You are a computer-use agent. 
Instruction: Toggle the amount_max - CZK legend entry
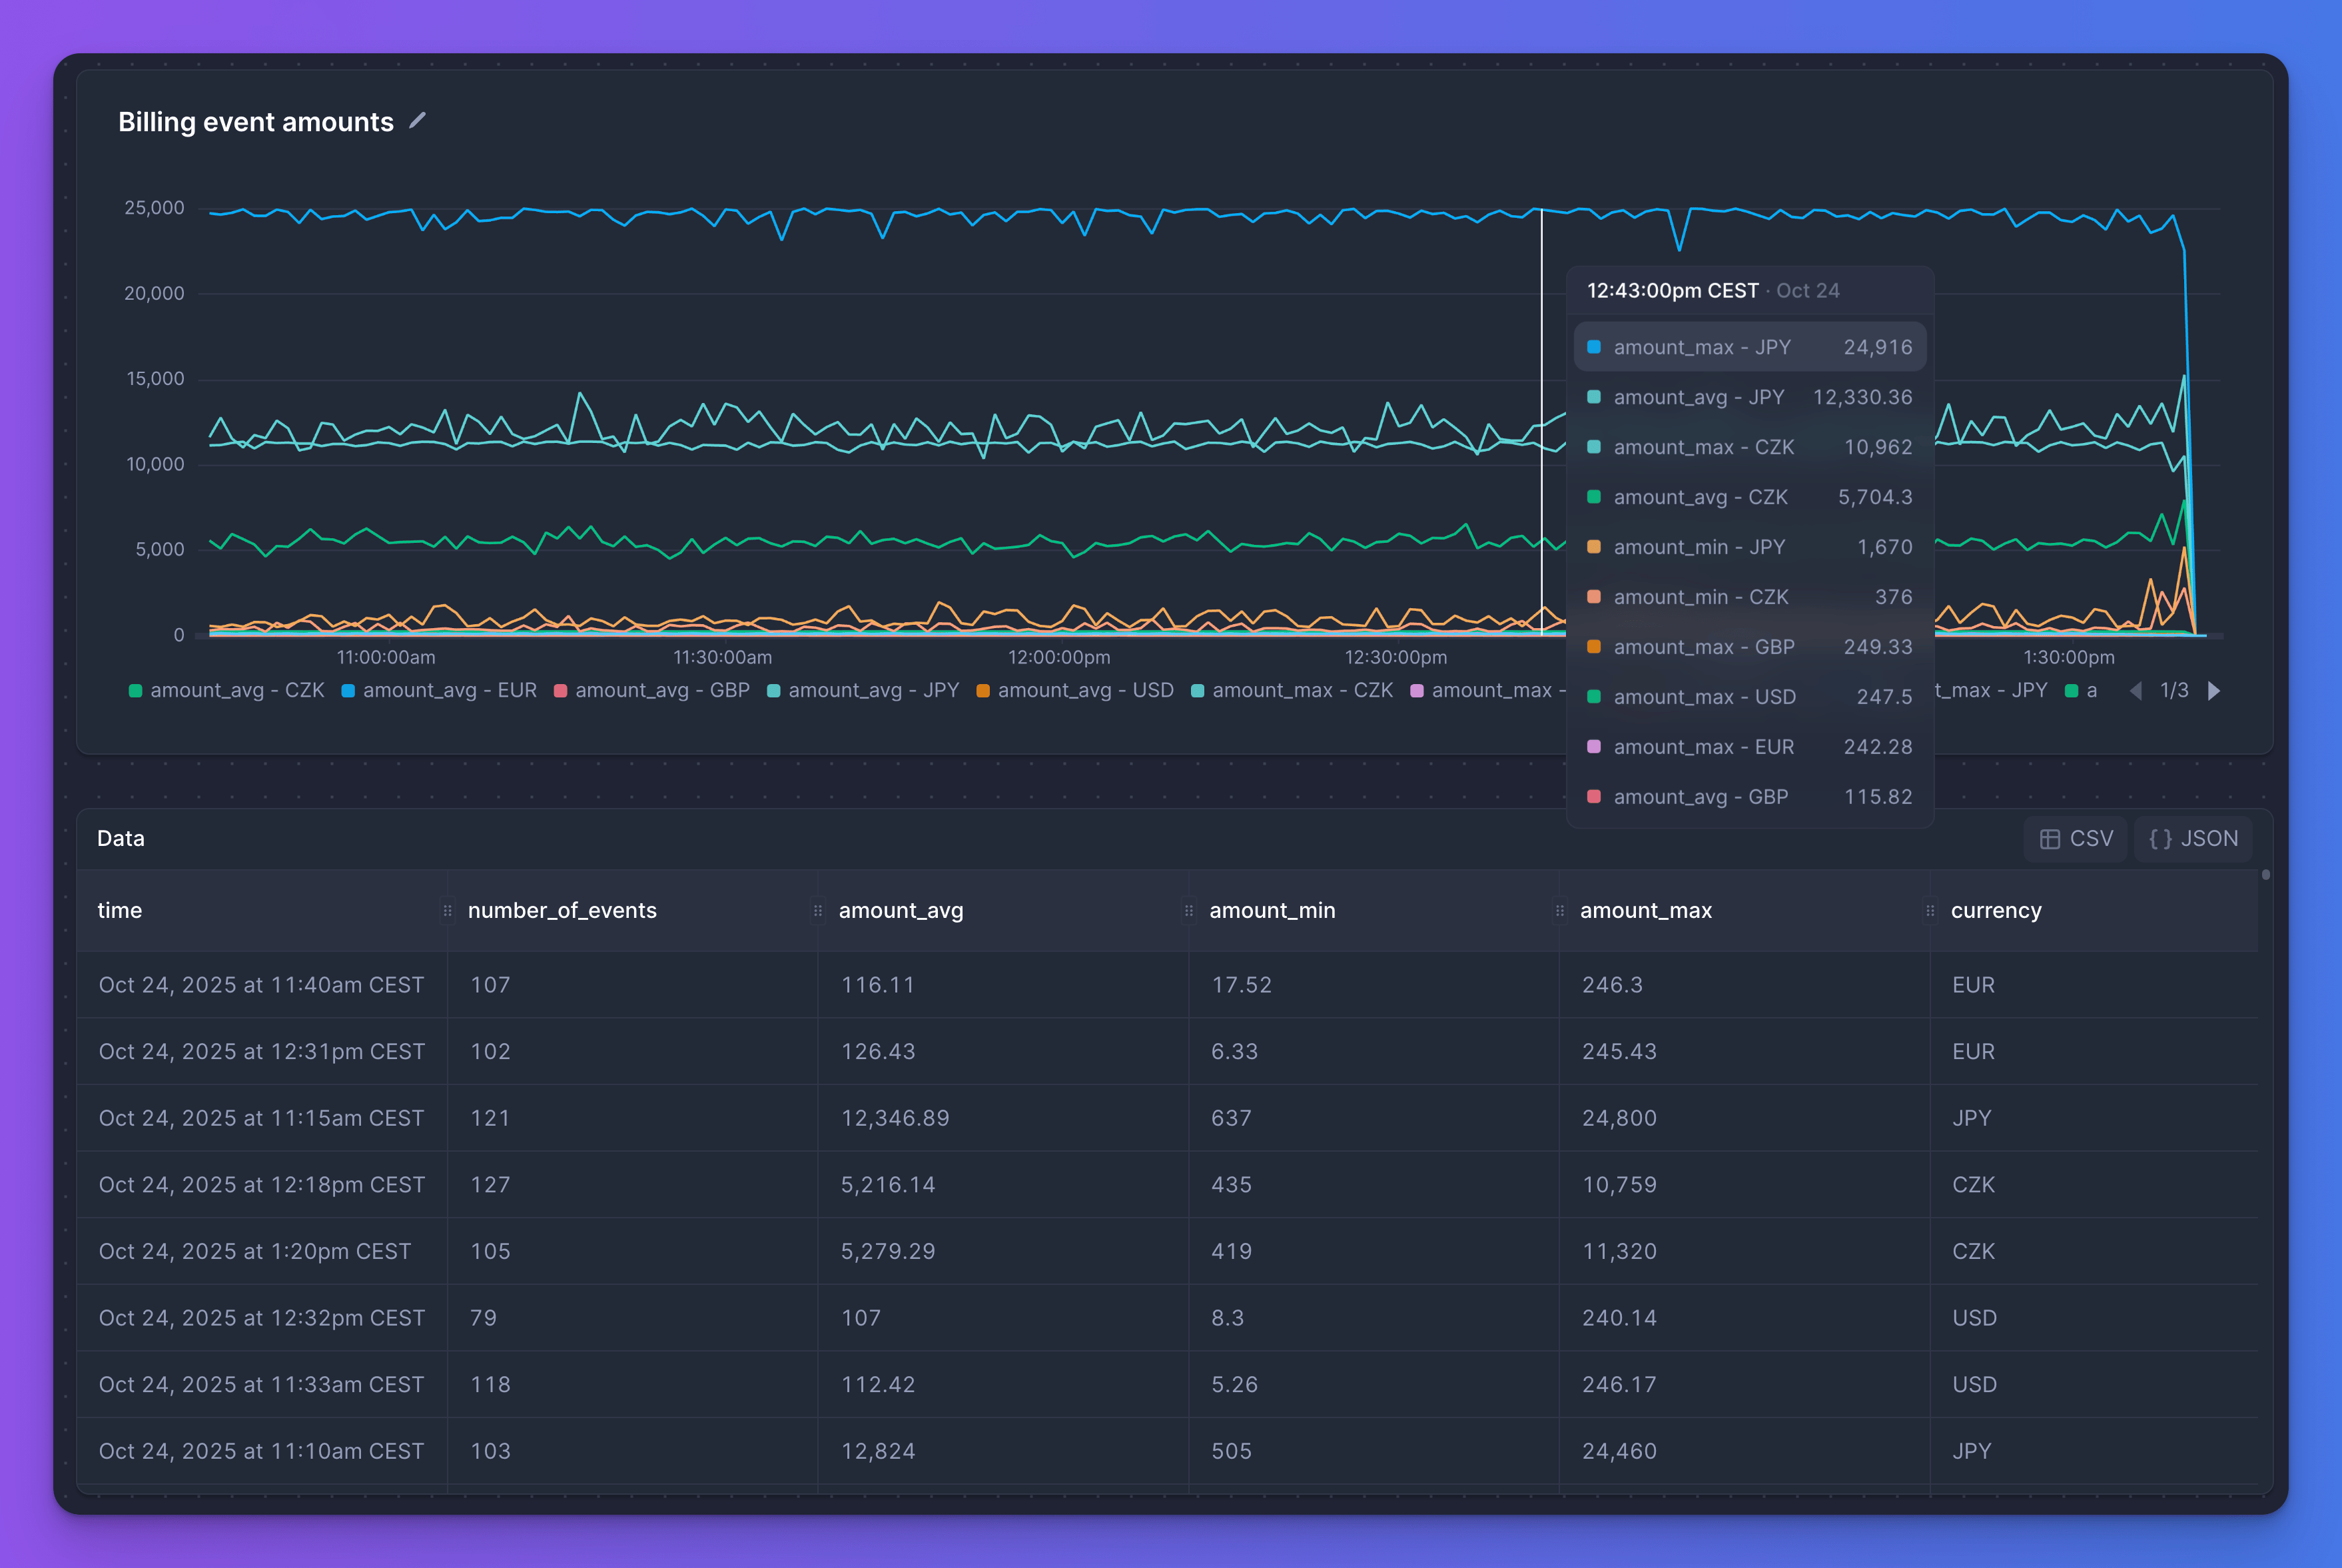1301,690
